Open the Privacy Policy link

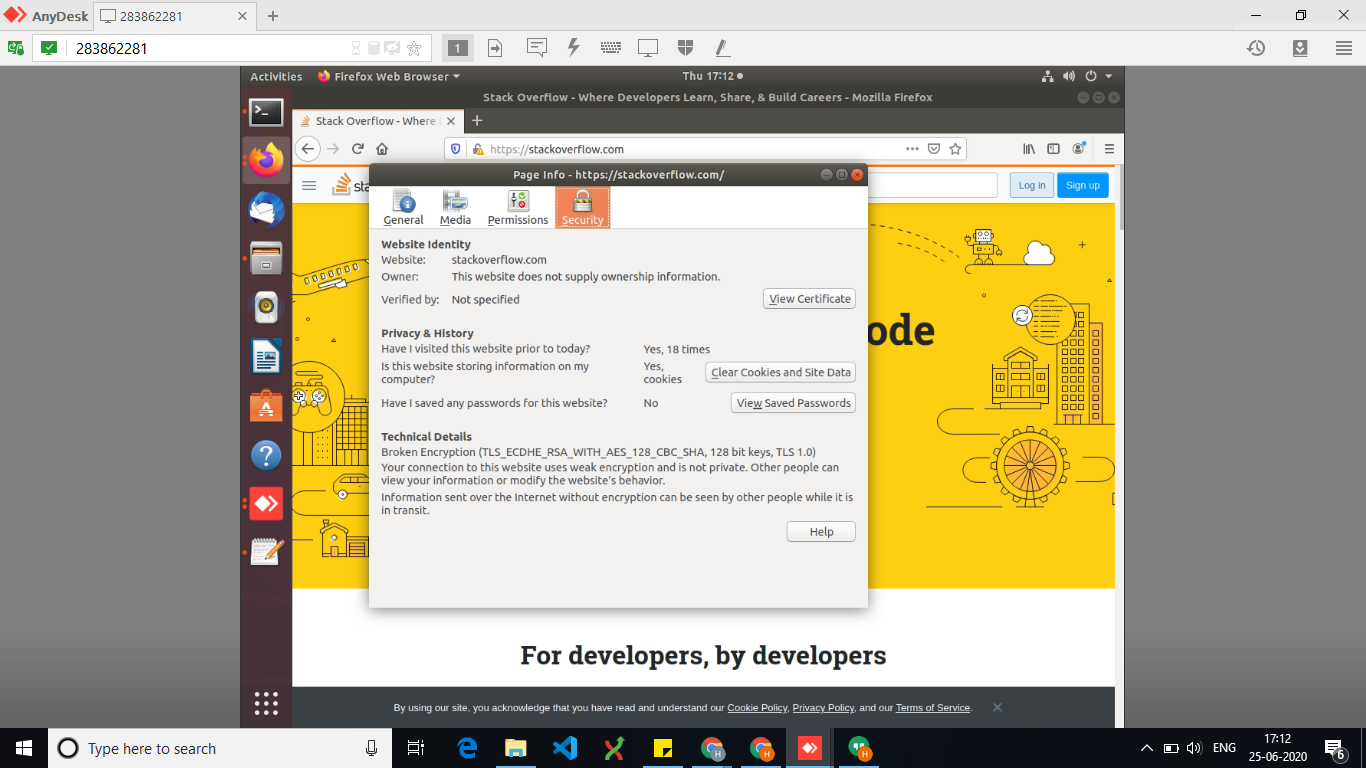point(823,708)
